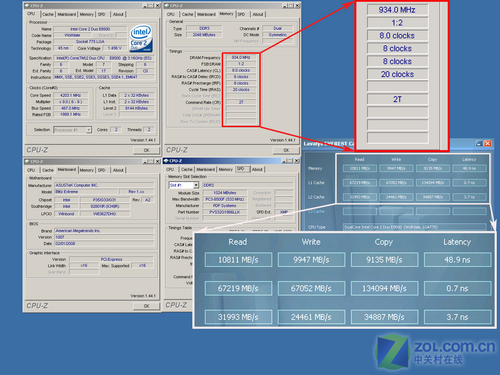Image resolution: width=500 pixels, height=375 pixels.
Task: Click the BIOS Date field '02/01/2008'
Action: (104, 244)
